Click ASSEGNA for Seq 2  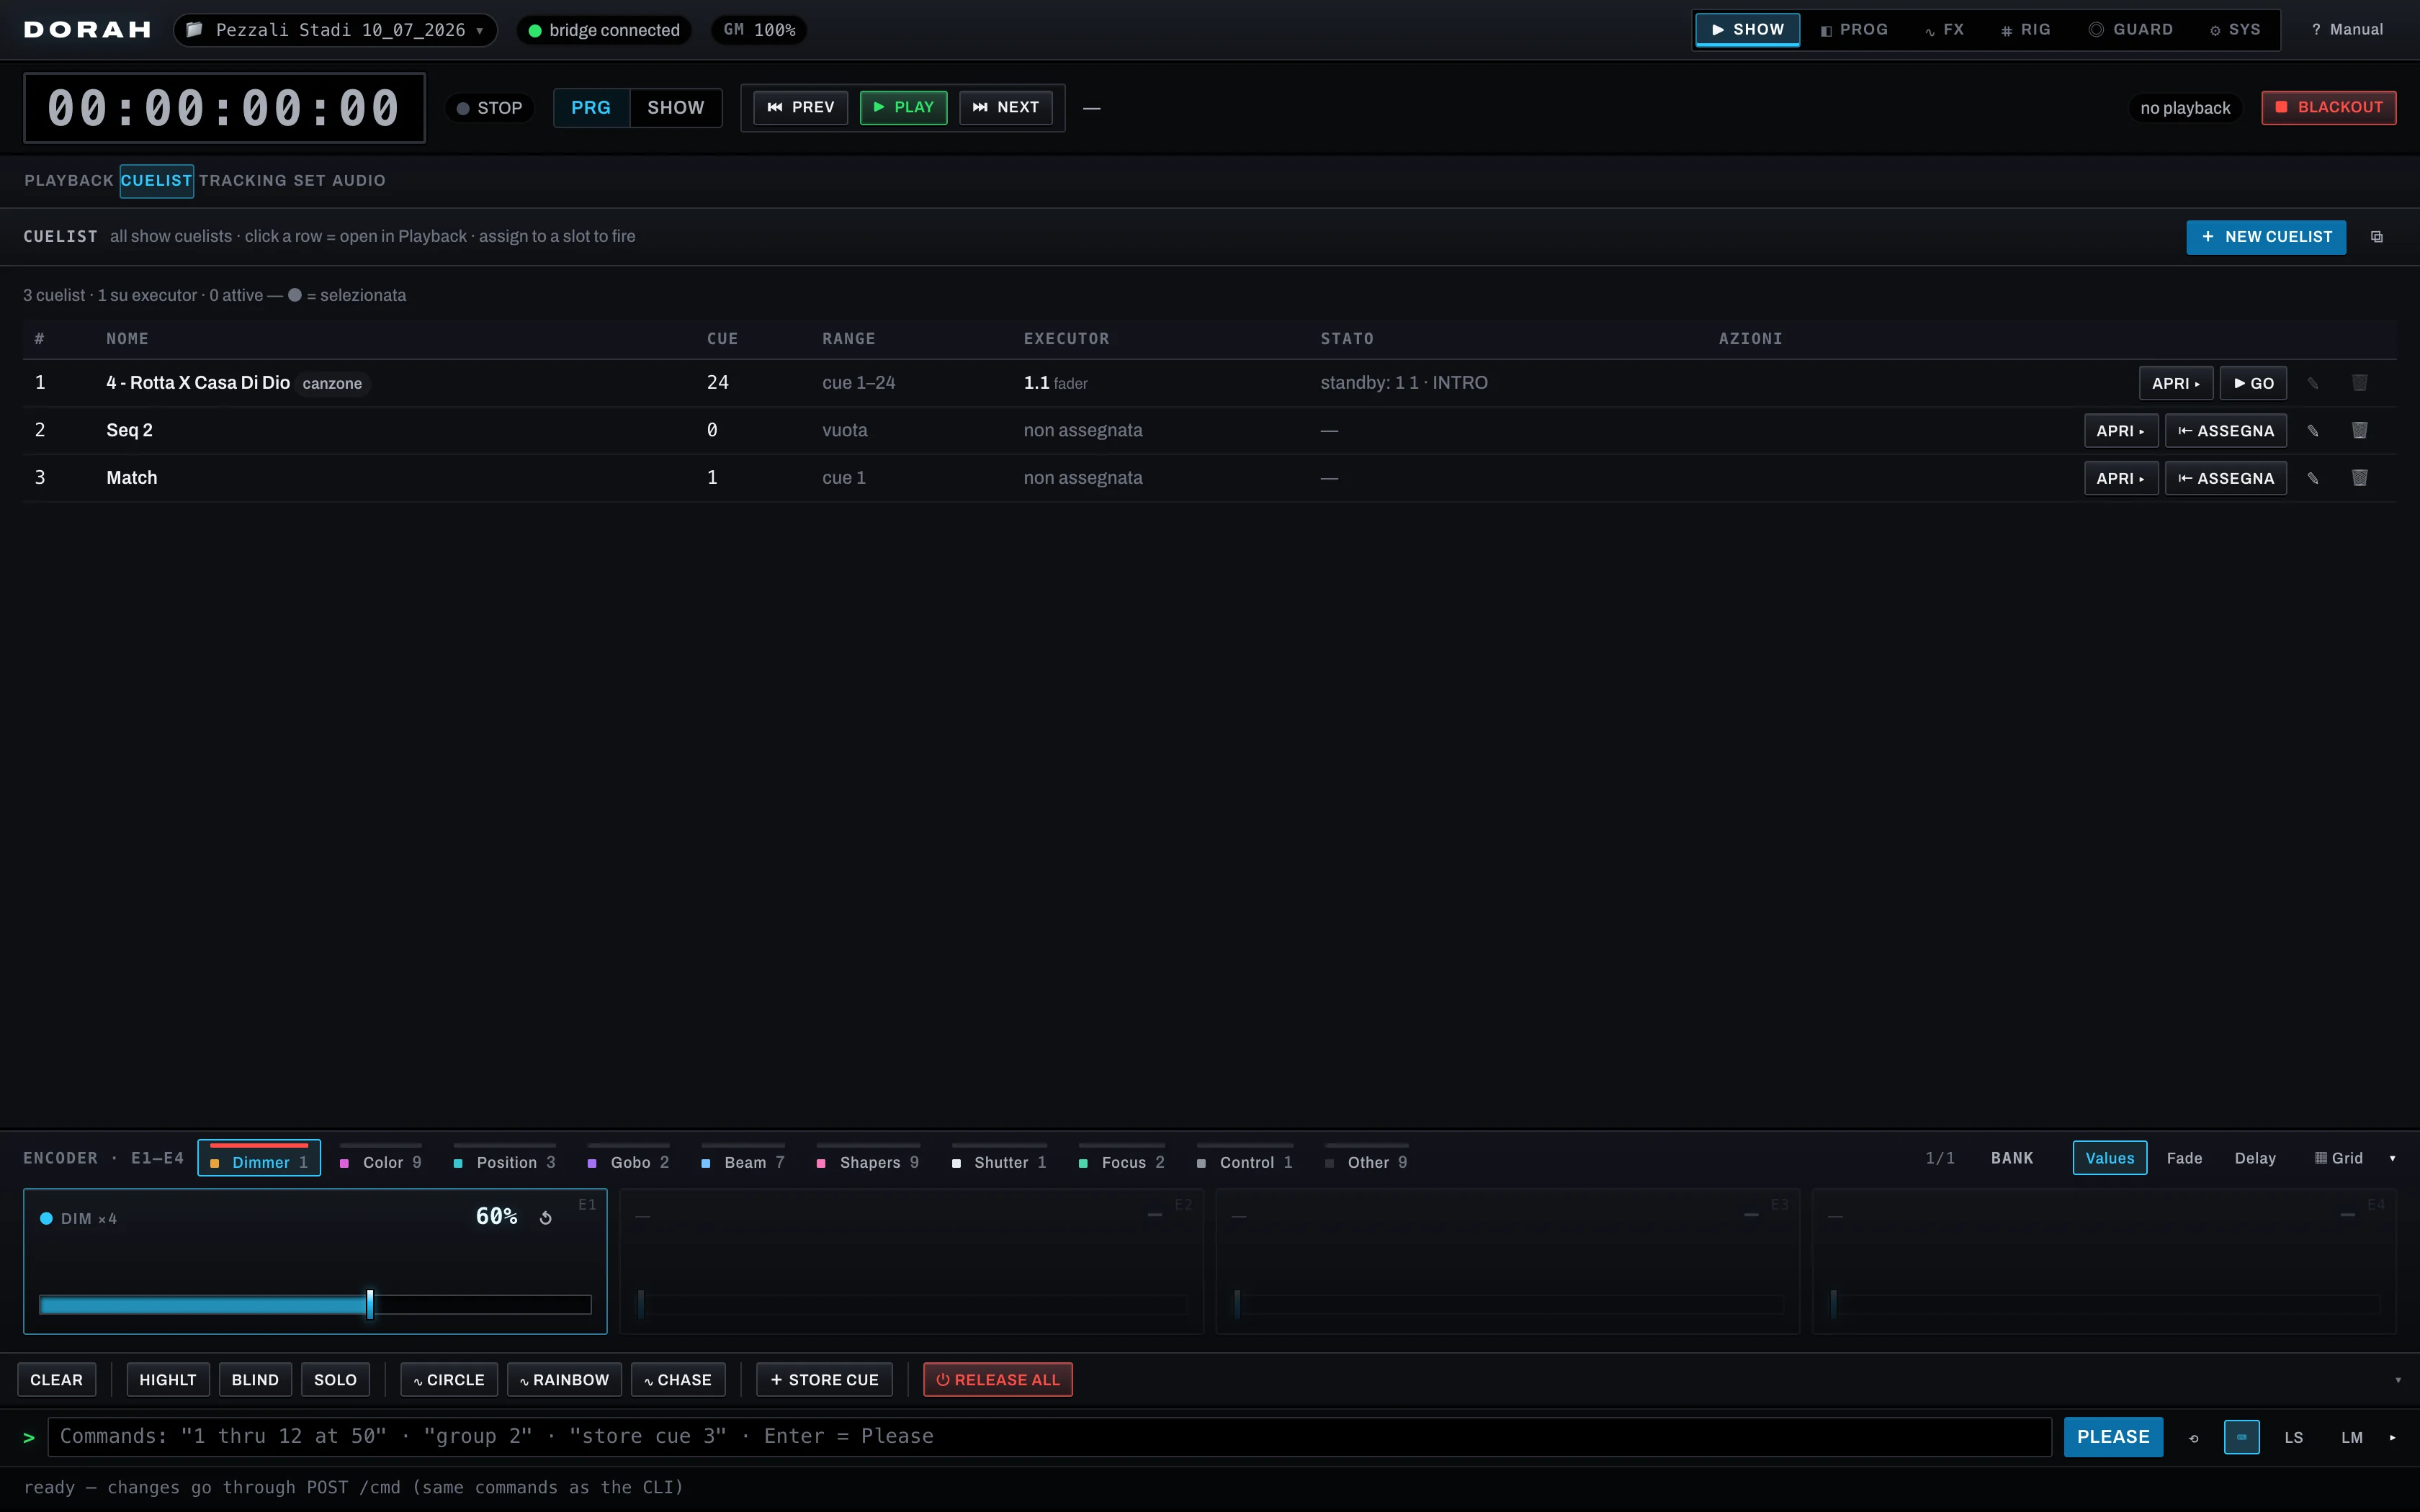point(2225,431)
